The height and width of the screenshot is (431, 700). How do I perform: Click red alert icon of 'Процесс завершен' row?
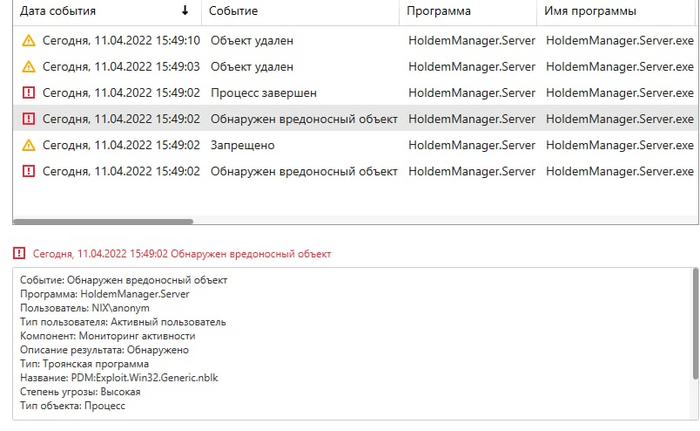(28, 93)
